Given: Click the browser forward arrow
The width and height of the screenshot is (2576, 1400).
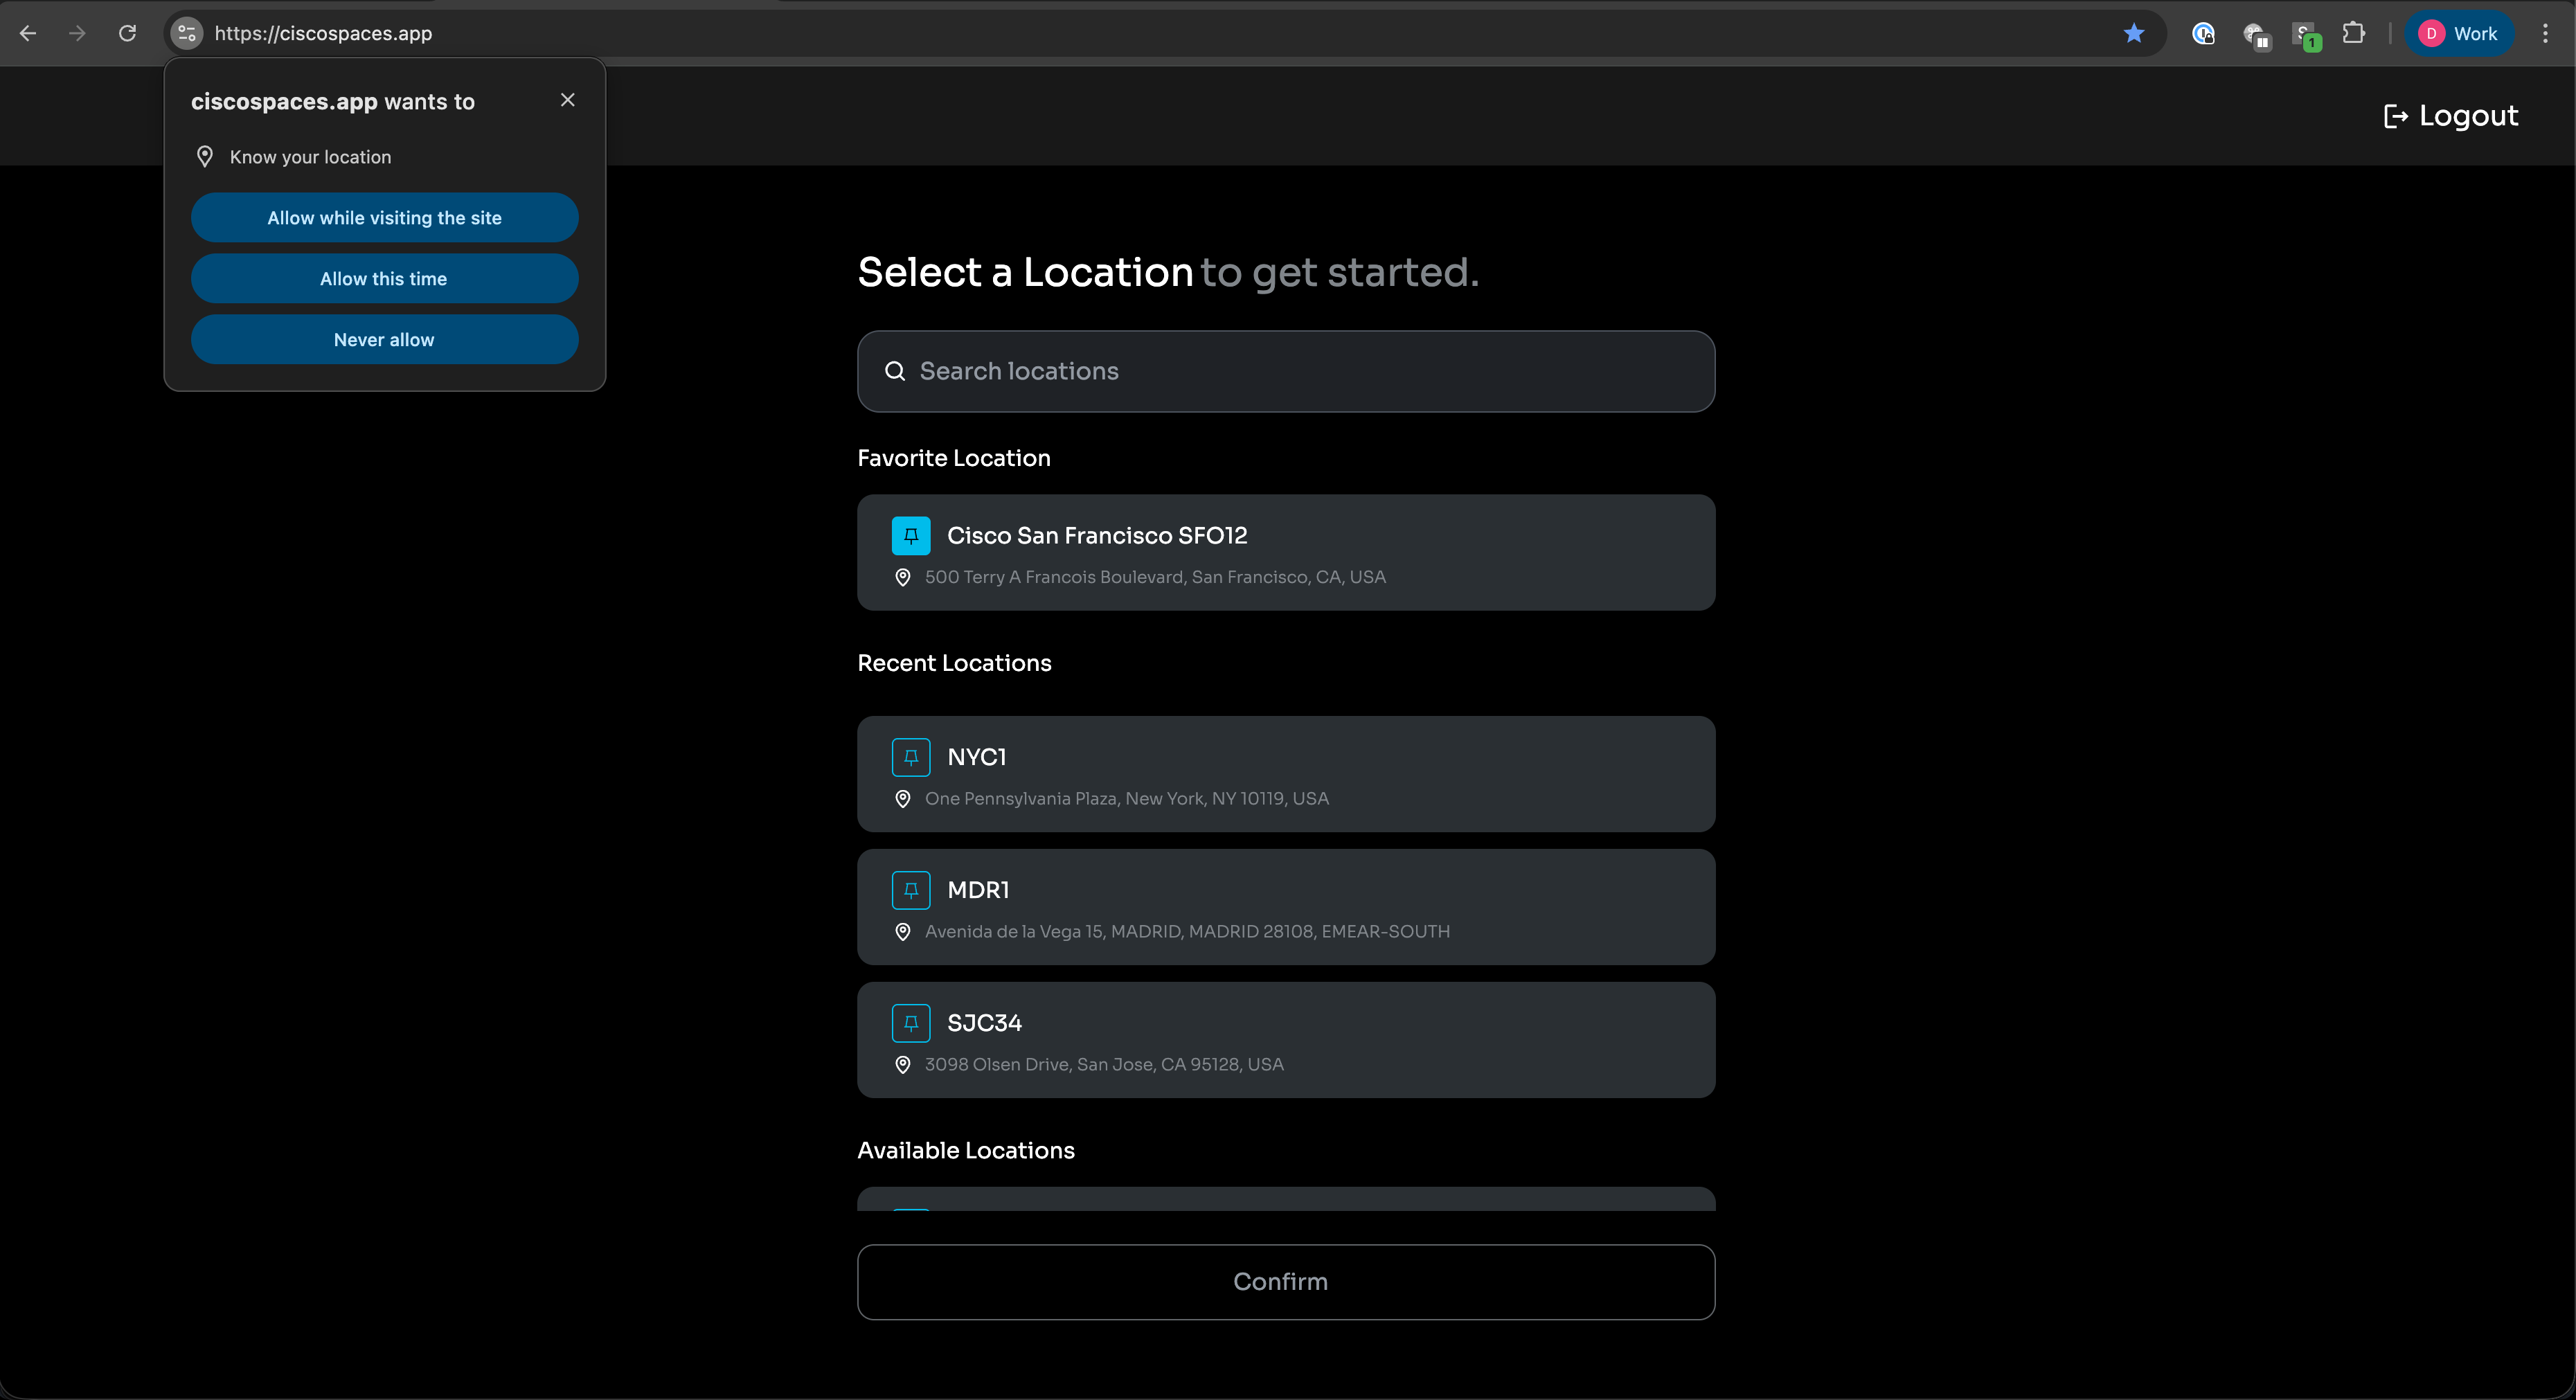Looking at the screenshot, I should 77,33.
